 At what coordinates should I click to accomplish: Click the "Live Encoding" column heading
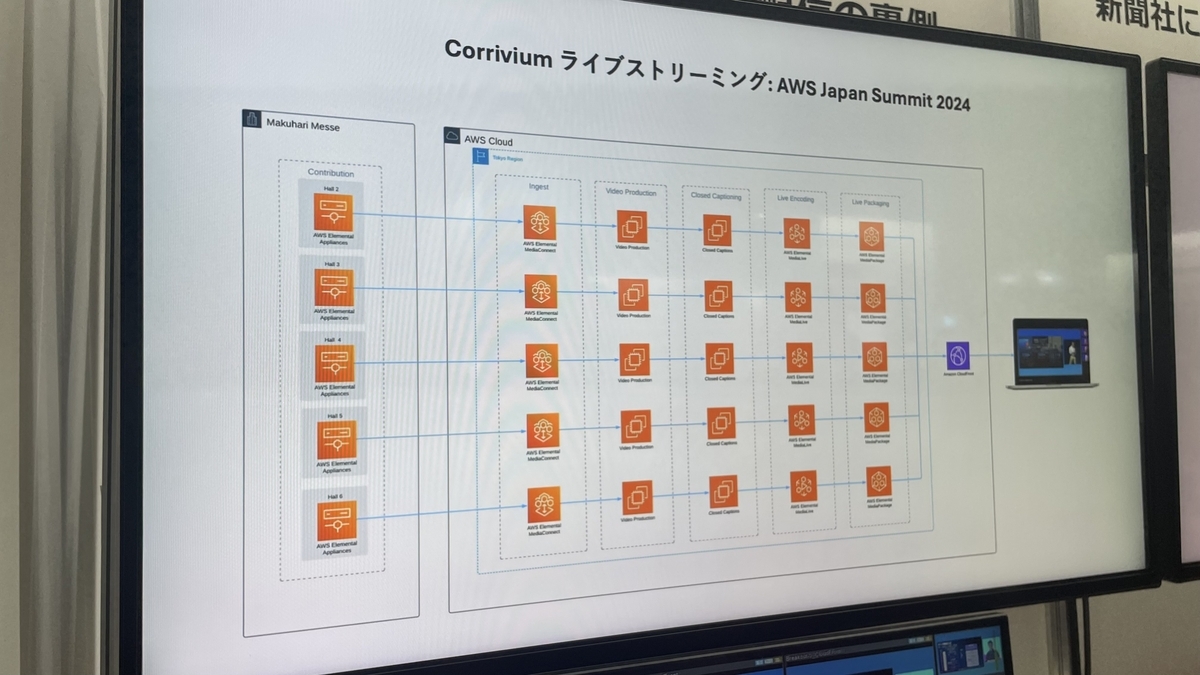[796, 199]
